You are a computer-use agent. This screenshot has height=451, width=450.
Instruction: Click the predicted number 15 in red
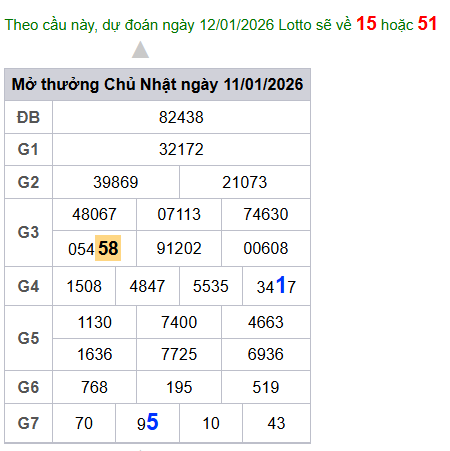click(366, 24)
